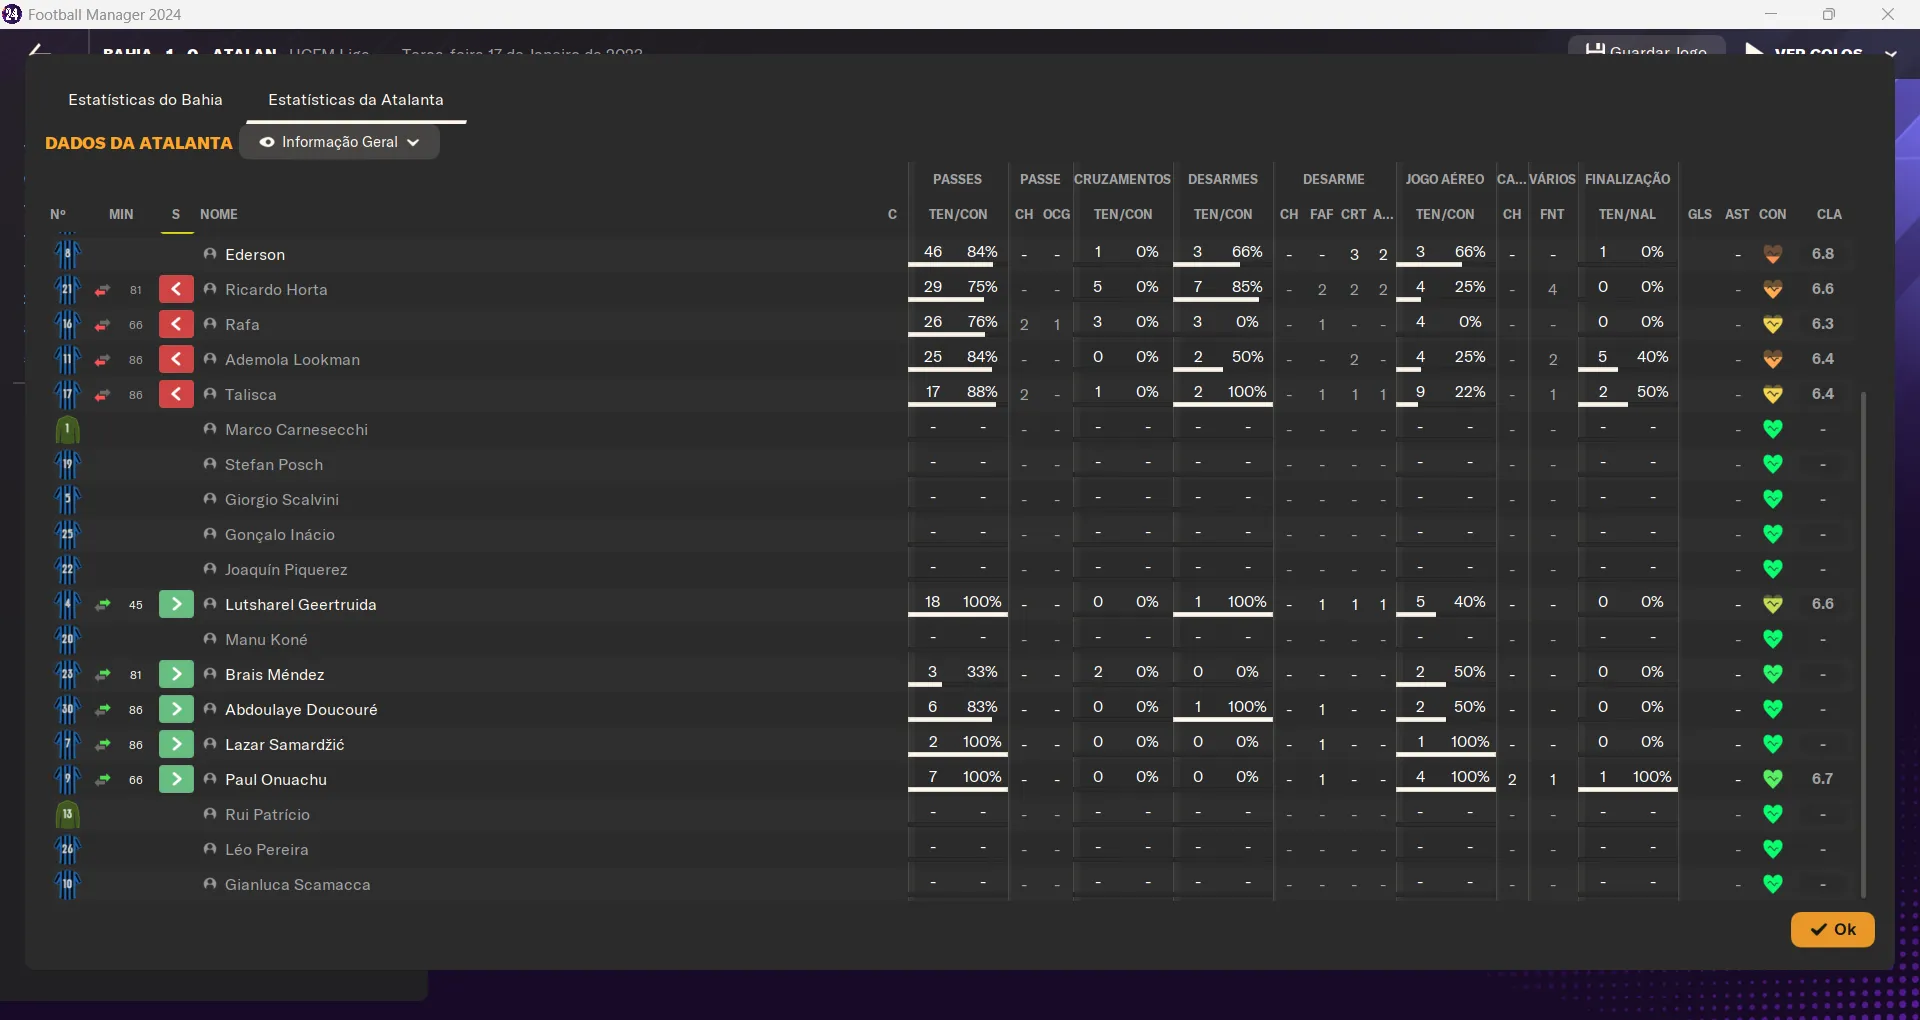
Task: Sort by CON condition column header
Action: [x=1773, y=214]
